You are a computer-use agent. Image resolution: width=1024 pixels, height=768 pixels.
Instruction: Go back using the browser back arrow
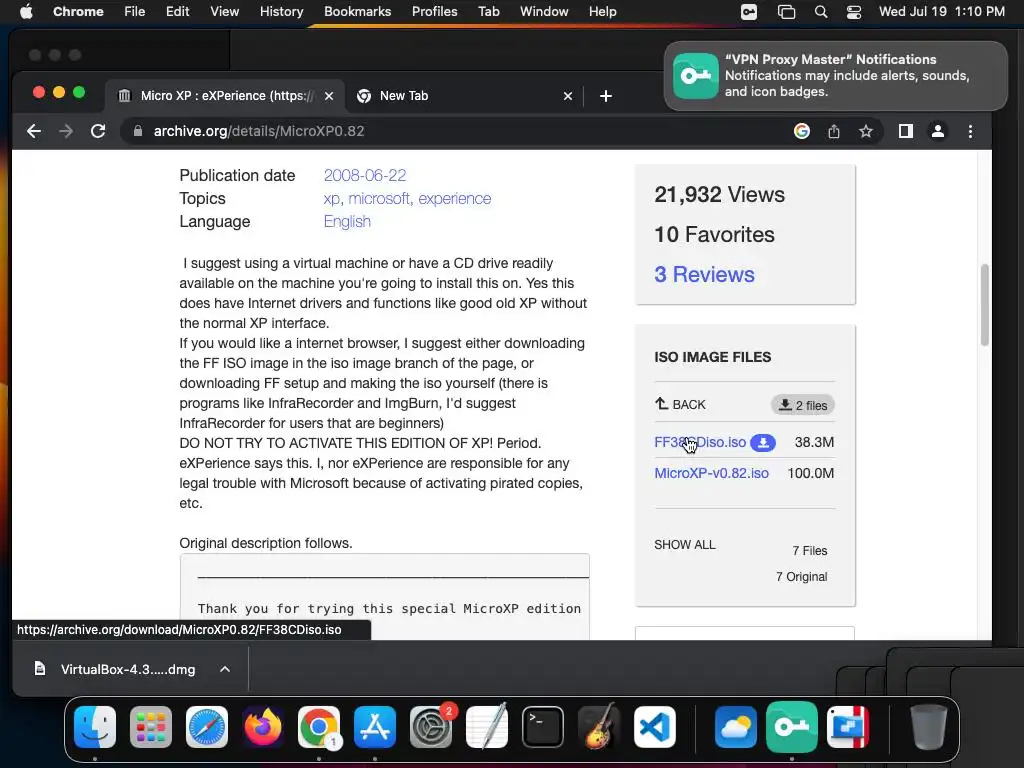[x=34, y=131]
